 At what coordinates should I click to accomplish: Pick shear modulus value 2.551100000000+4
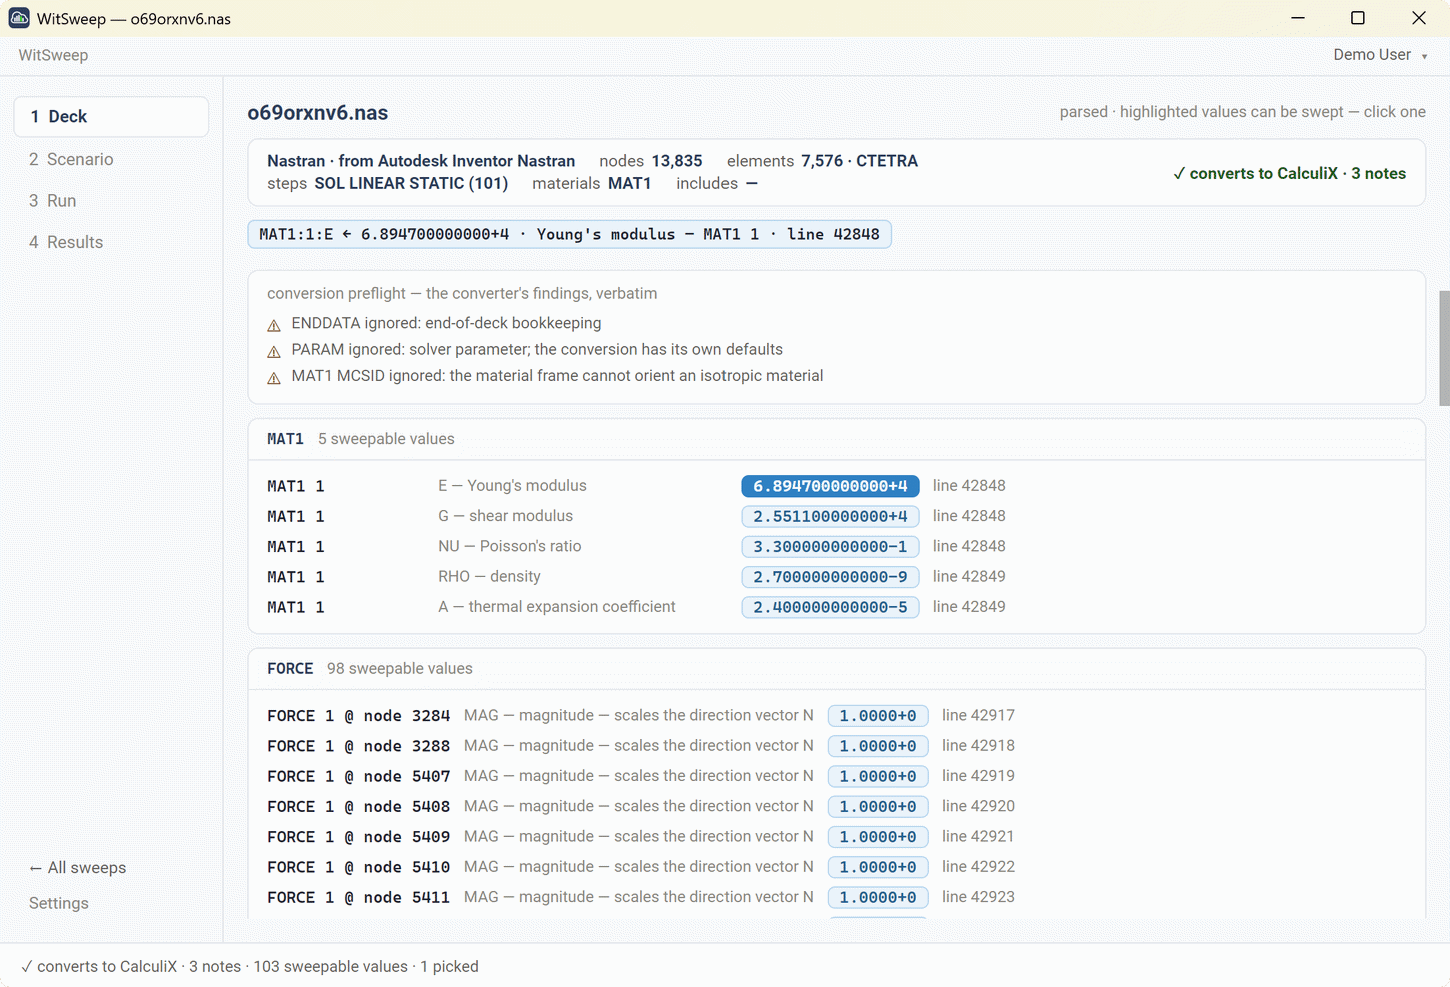coord(830,516)
